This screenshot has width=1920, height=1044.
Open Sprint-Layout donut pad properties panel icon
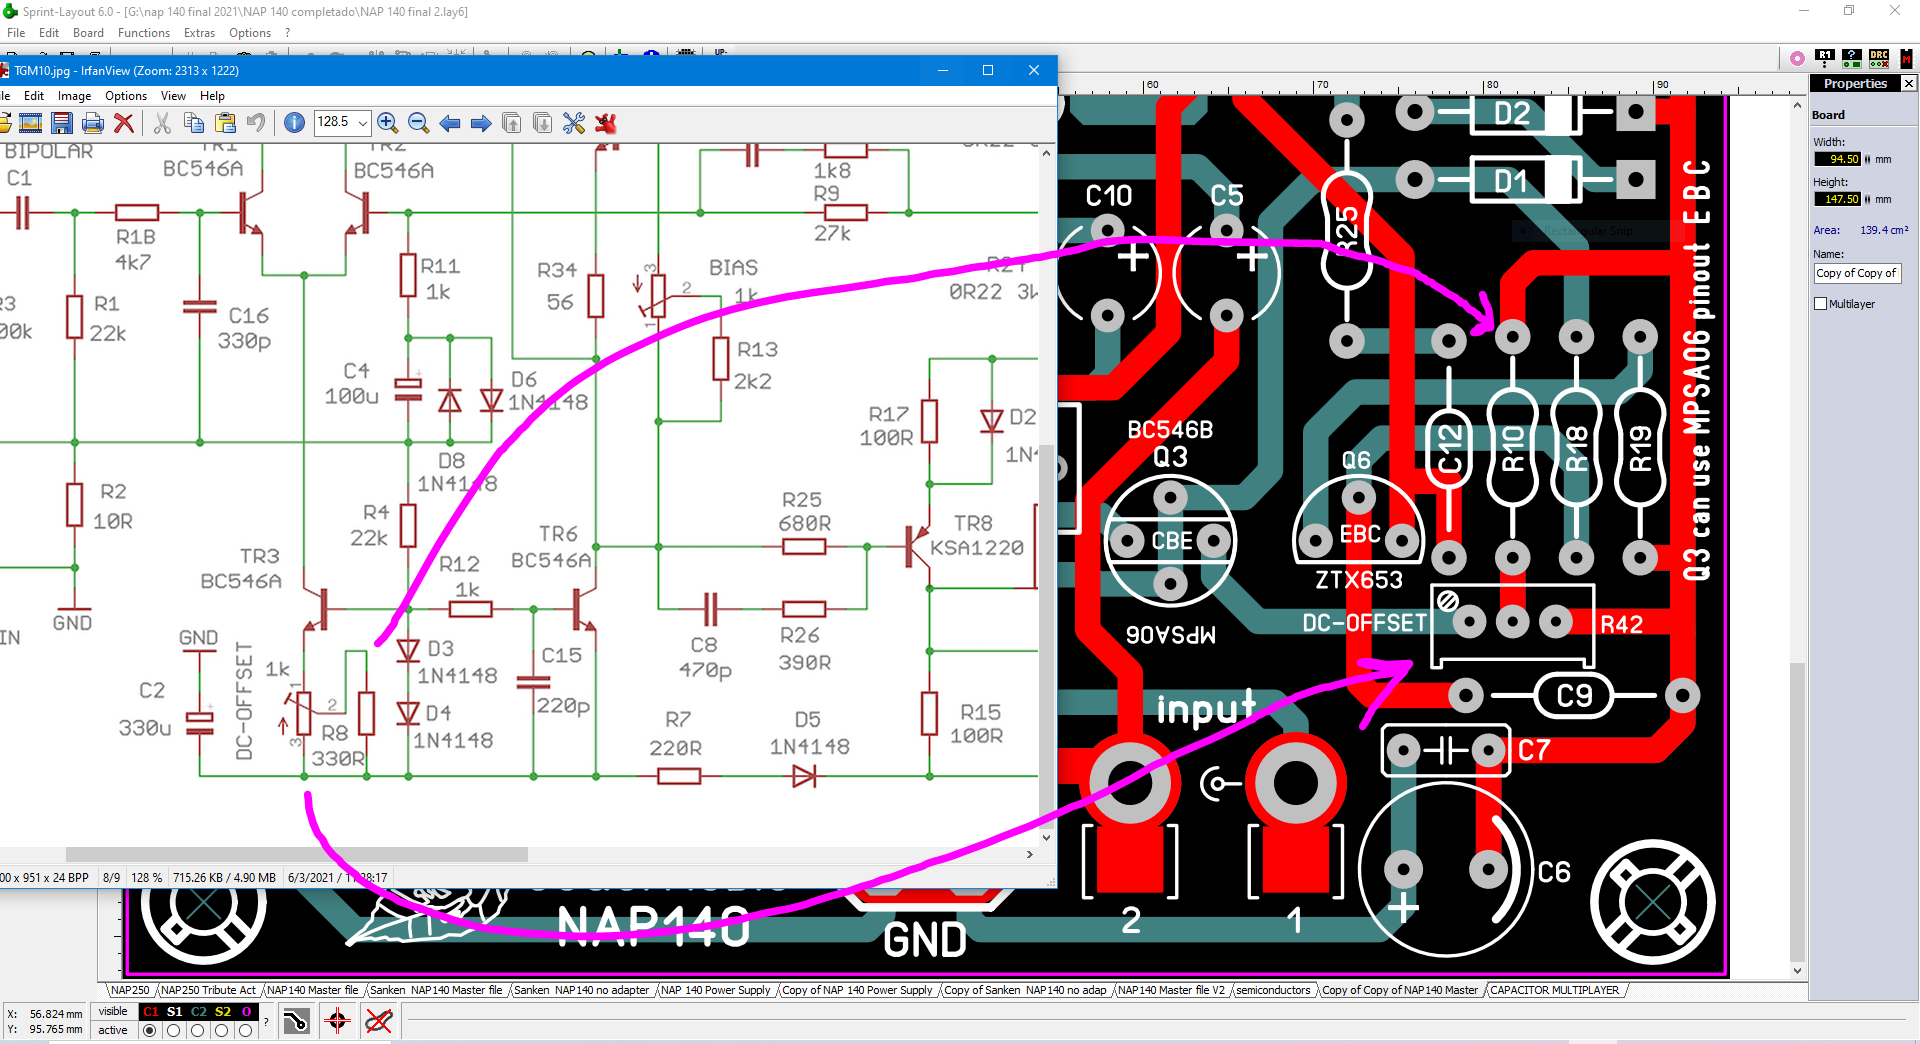1797,59
